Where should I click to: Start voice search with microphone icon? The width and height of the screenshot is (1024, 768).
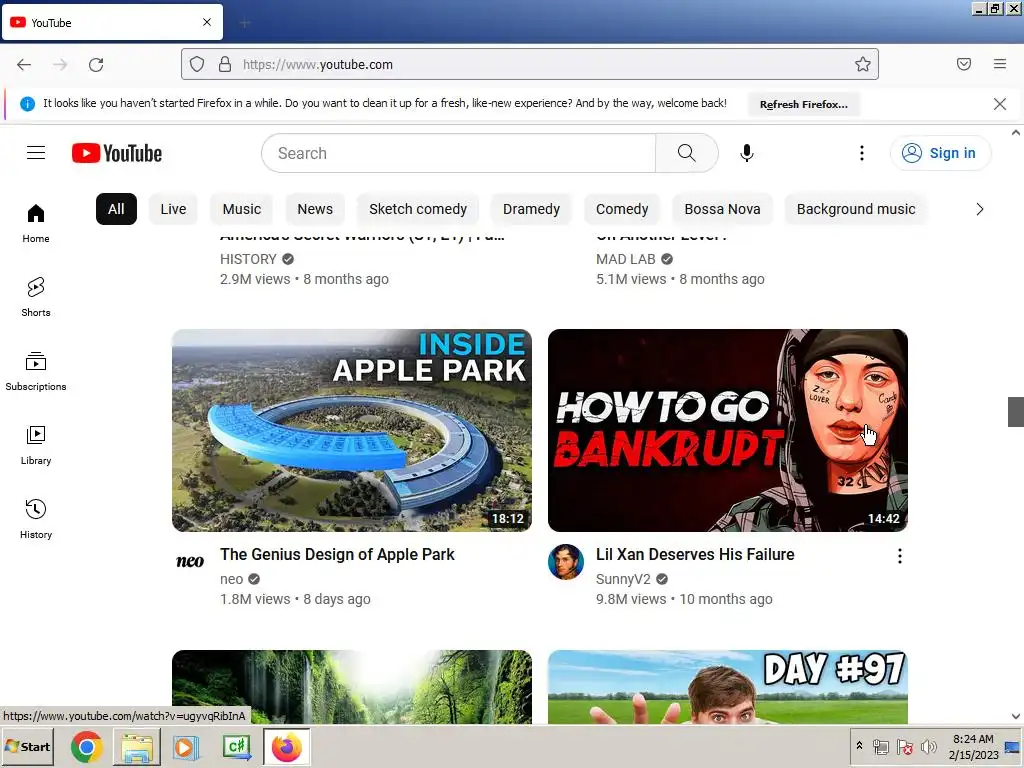coord(746,153)
